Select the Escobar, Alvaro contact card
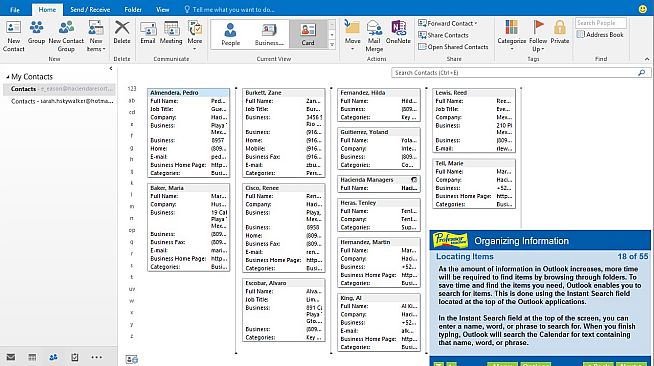 pos(284,310)
